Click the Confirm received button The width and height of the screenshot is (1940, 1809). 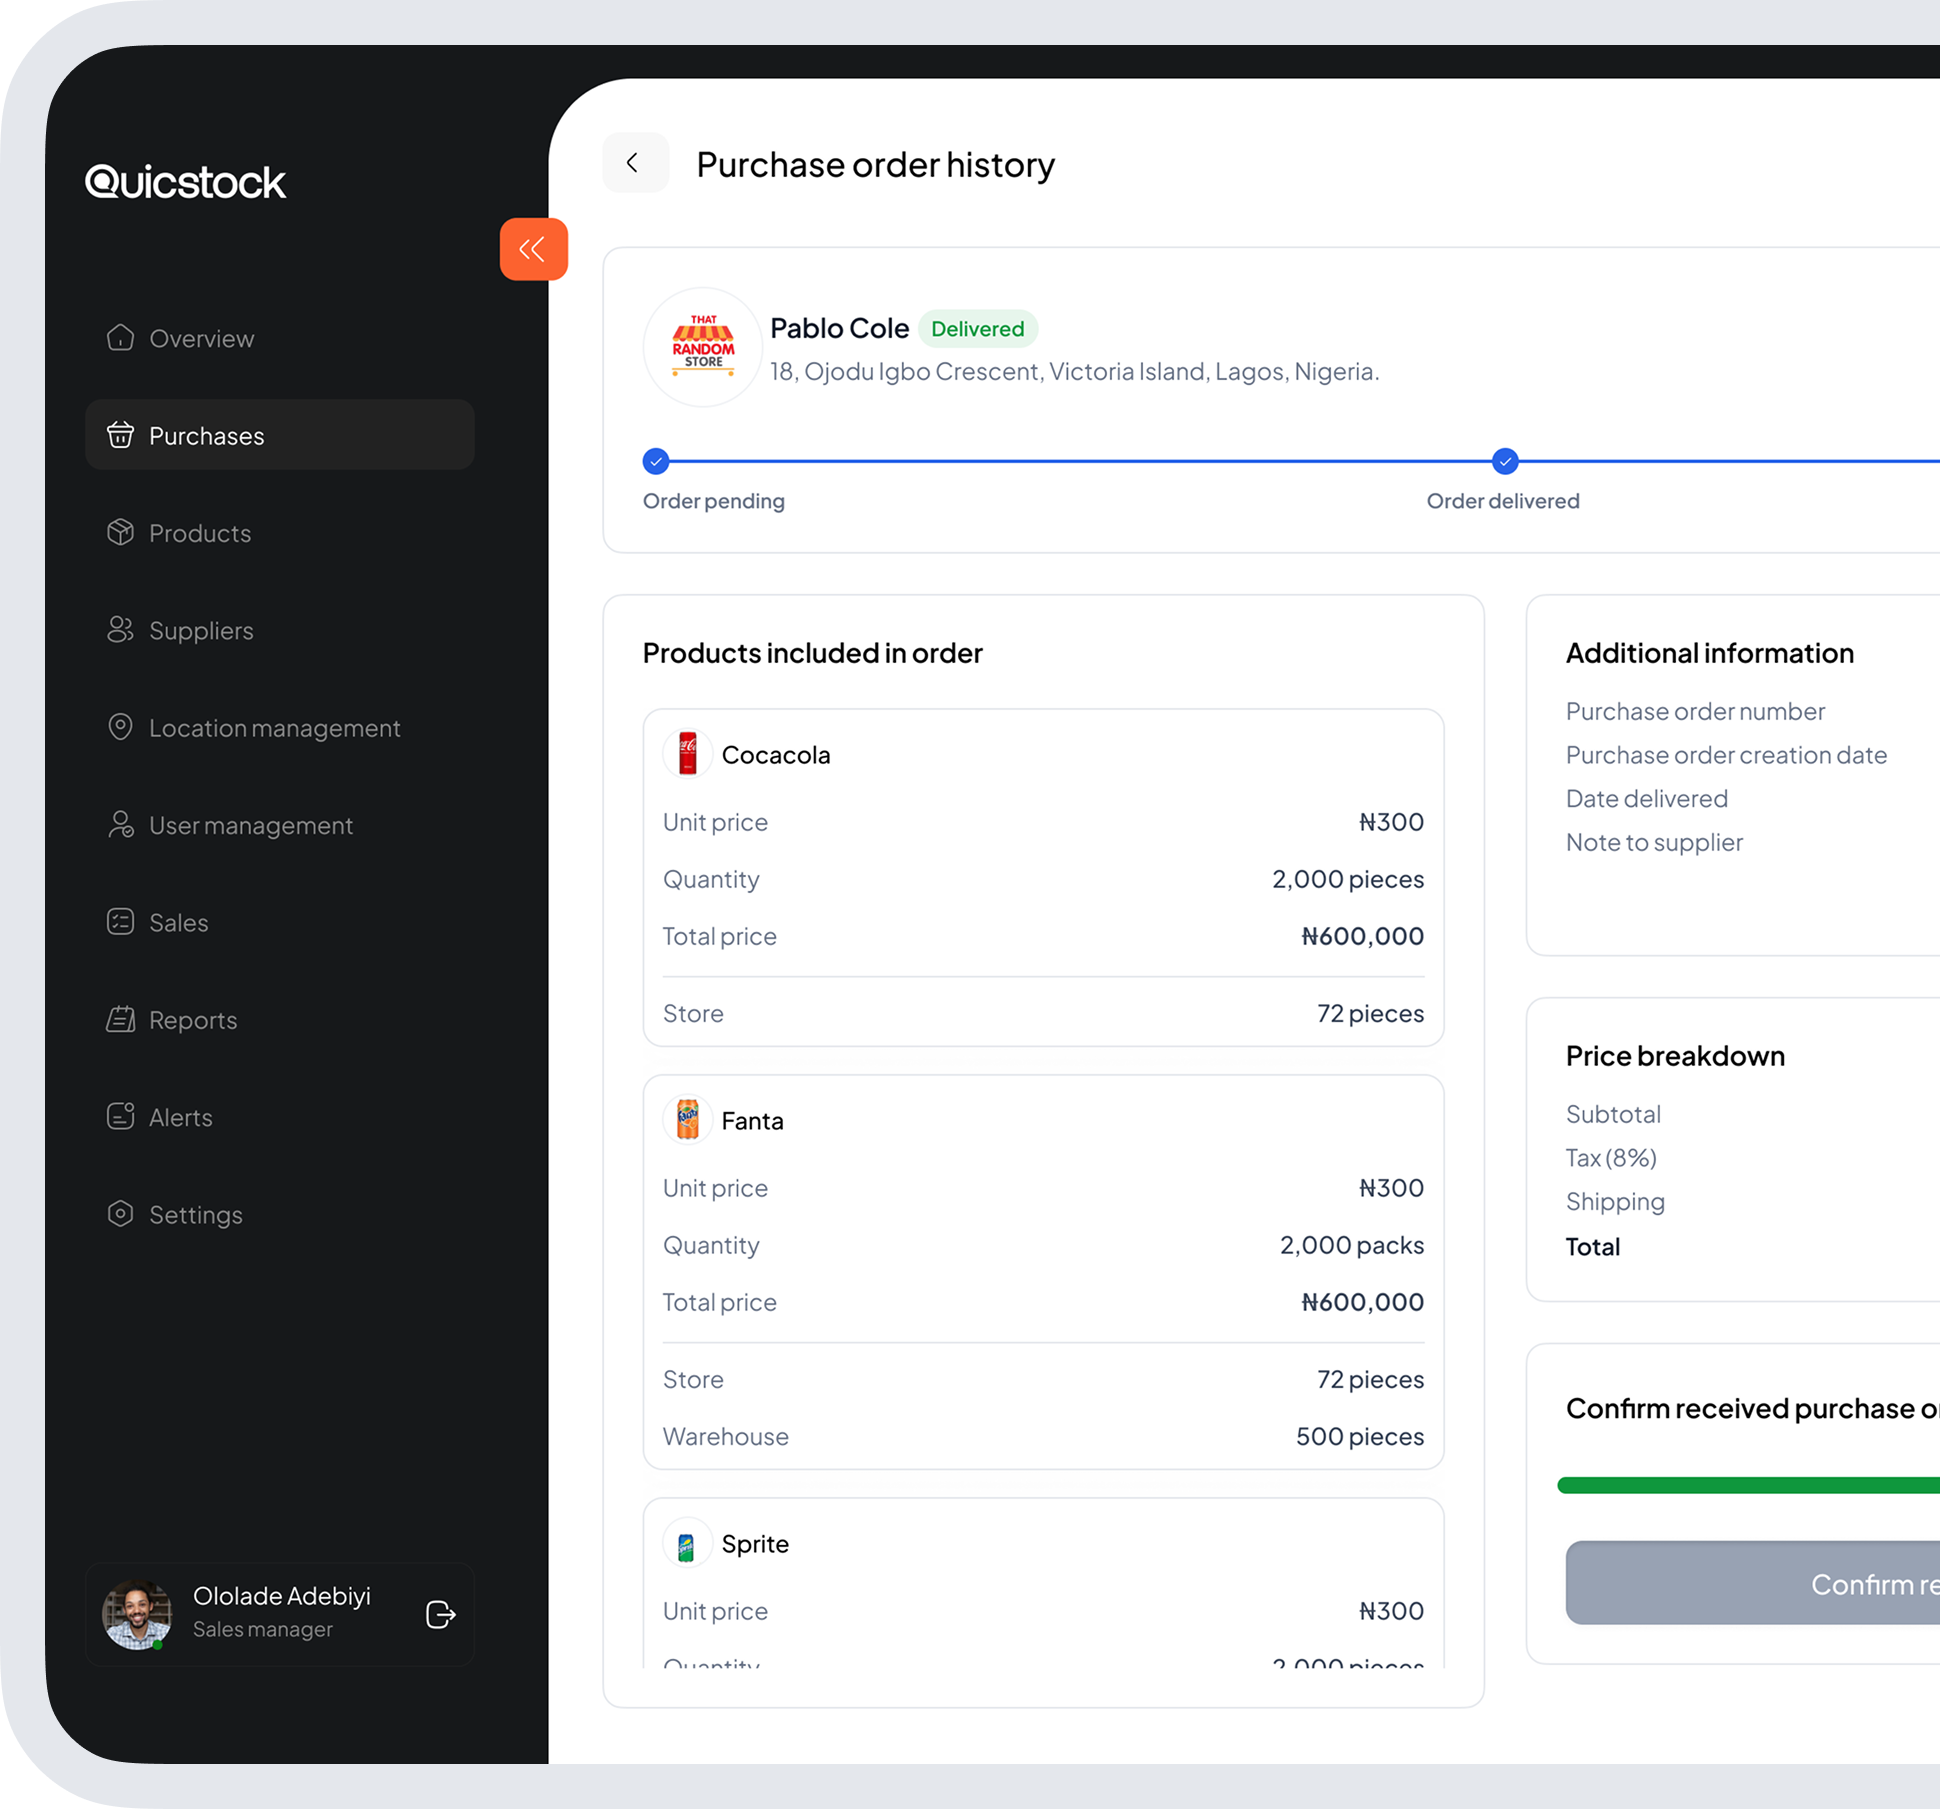pos(1753,1583)
